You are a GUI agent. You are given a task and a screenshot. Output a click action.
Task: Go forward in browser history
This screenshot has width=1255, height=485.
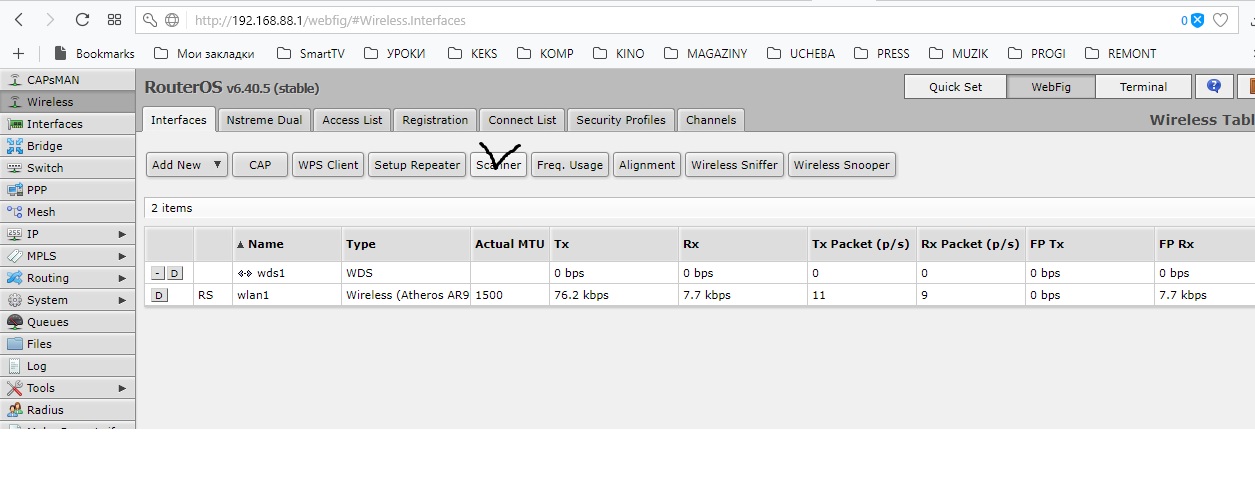(x=50, y=19)
